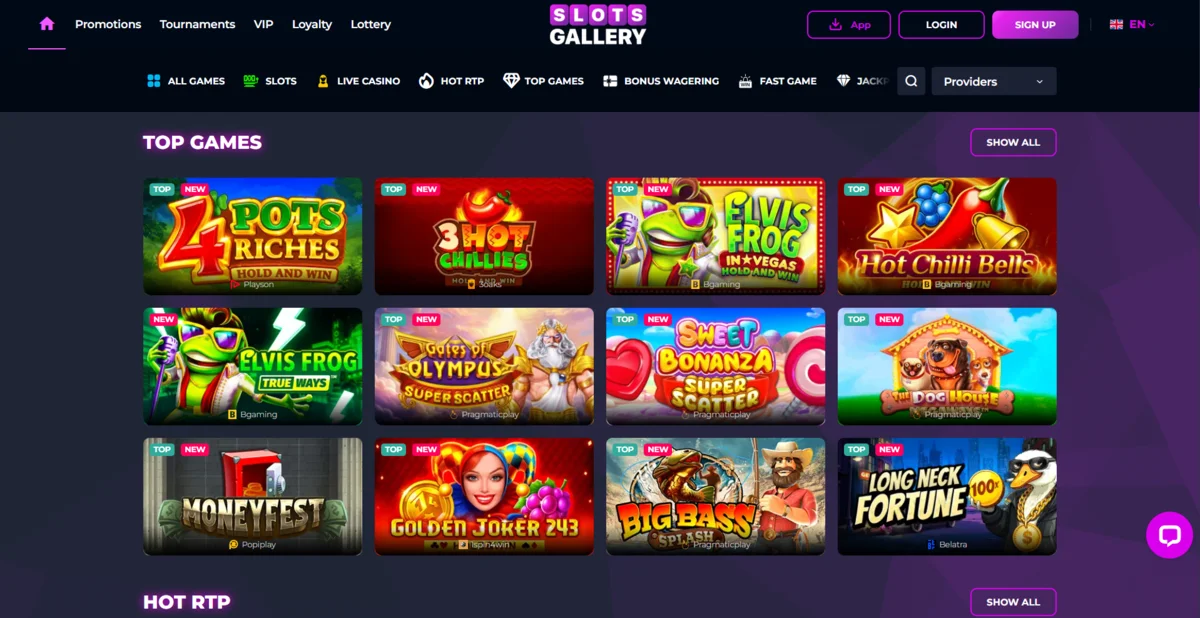Viewport: 1200px width, 618px height.
Task: Click the Slots Gallery logo
Action: (x=598, y=25)
